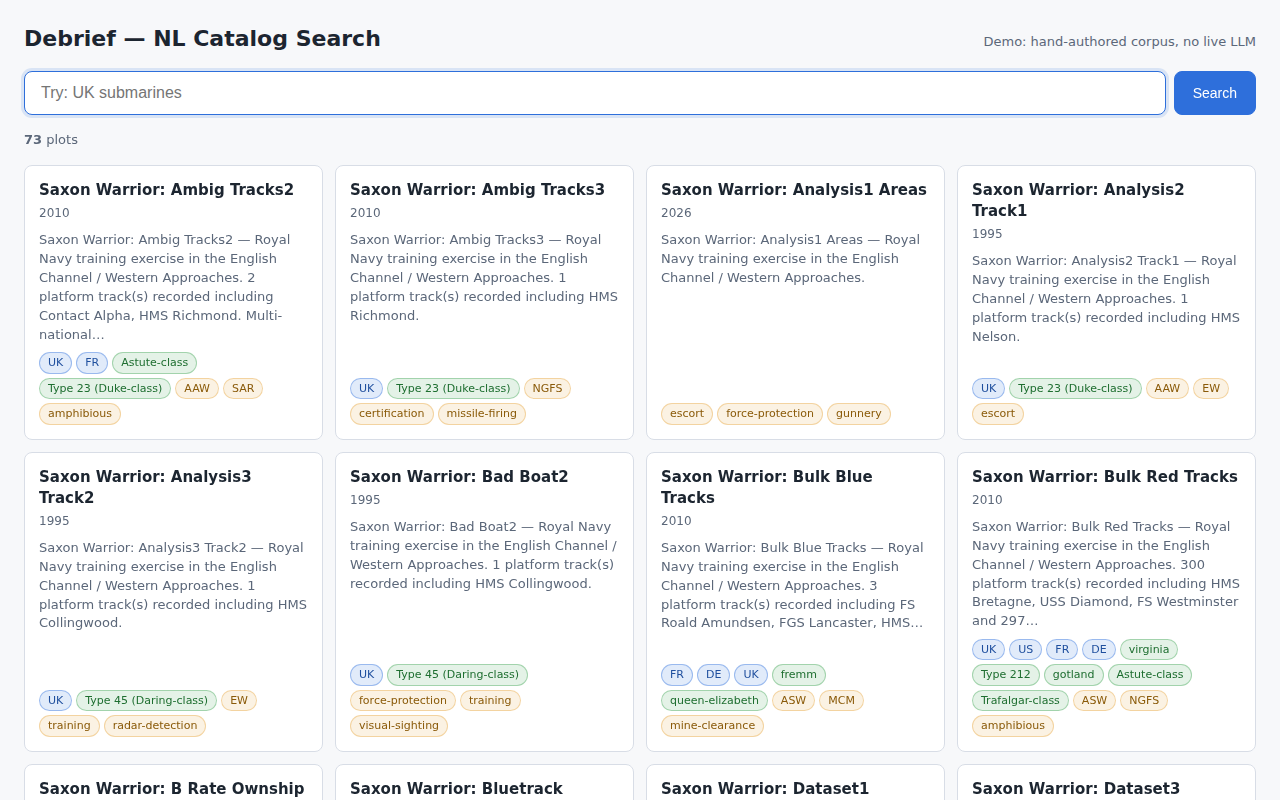Screen dimensions: 1280x800
Task: Select the mine-clearance tag
Action: pyautogui.click(x=712, y=726)
